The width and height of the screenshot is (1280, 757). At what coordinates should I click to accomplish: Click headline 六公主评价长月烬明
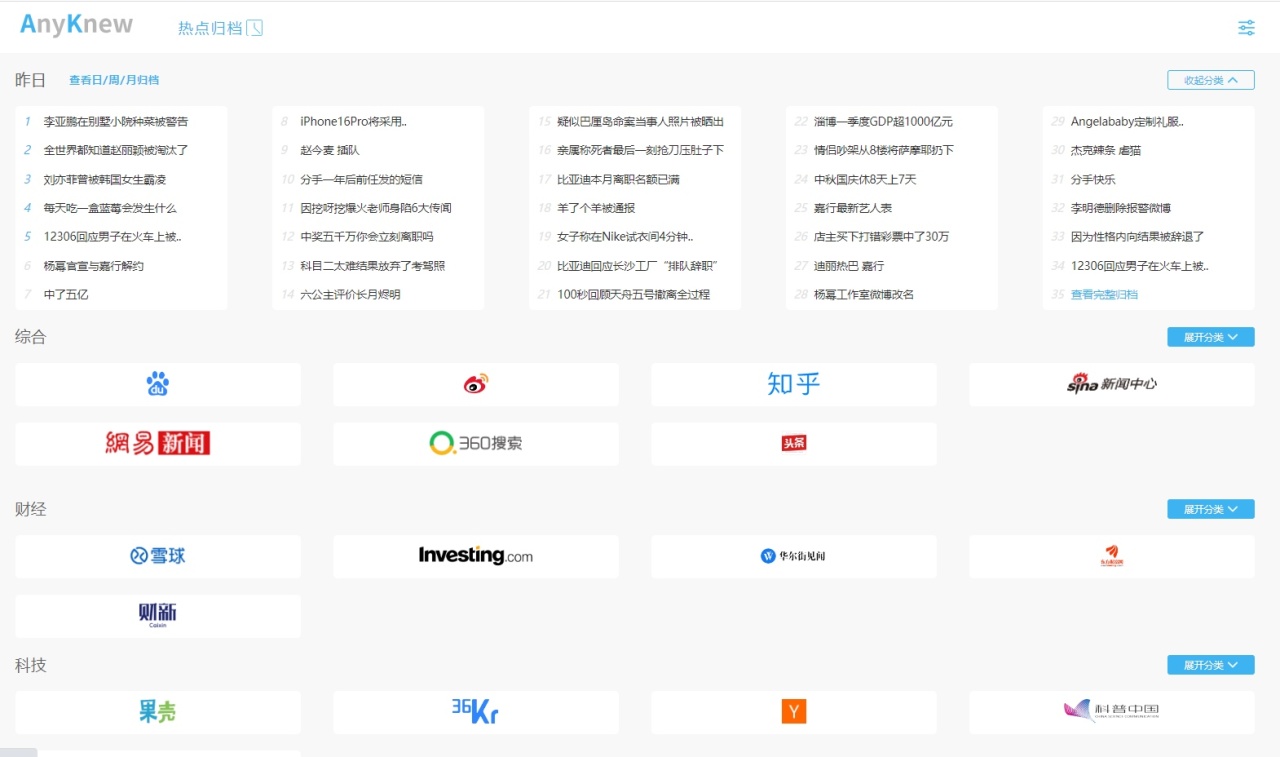(350, 295)
